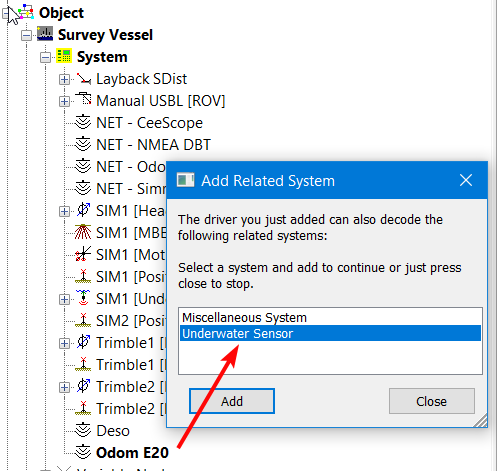Select Underwater Sensor in the list

(330, 333)
